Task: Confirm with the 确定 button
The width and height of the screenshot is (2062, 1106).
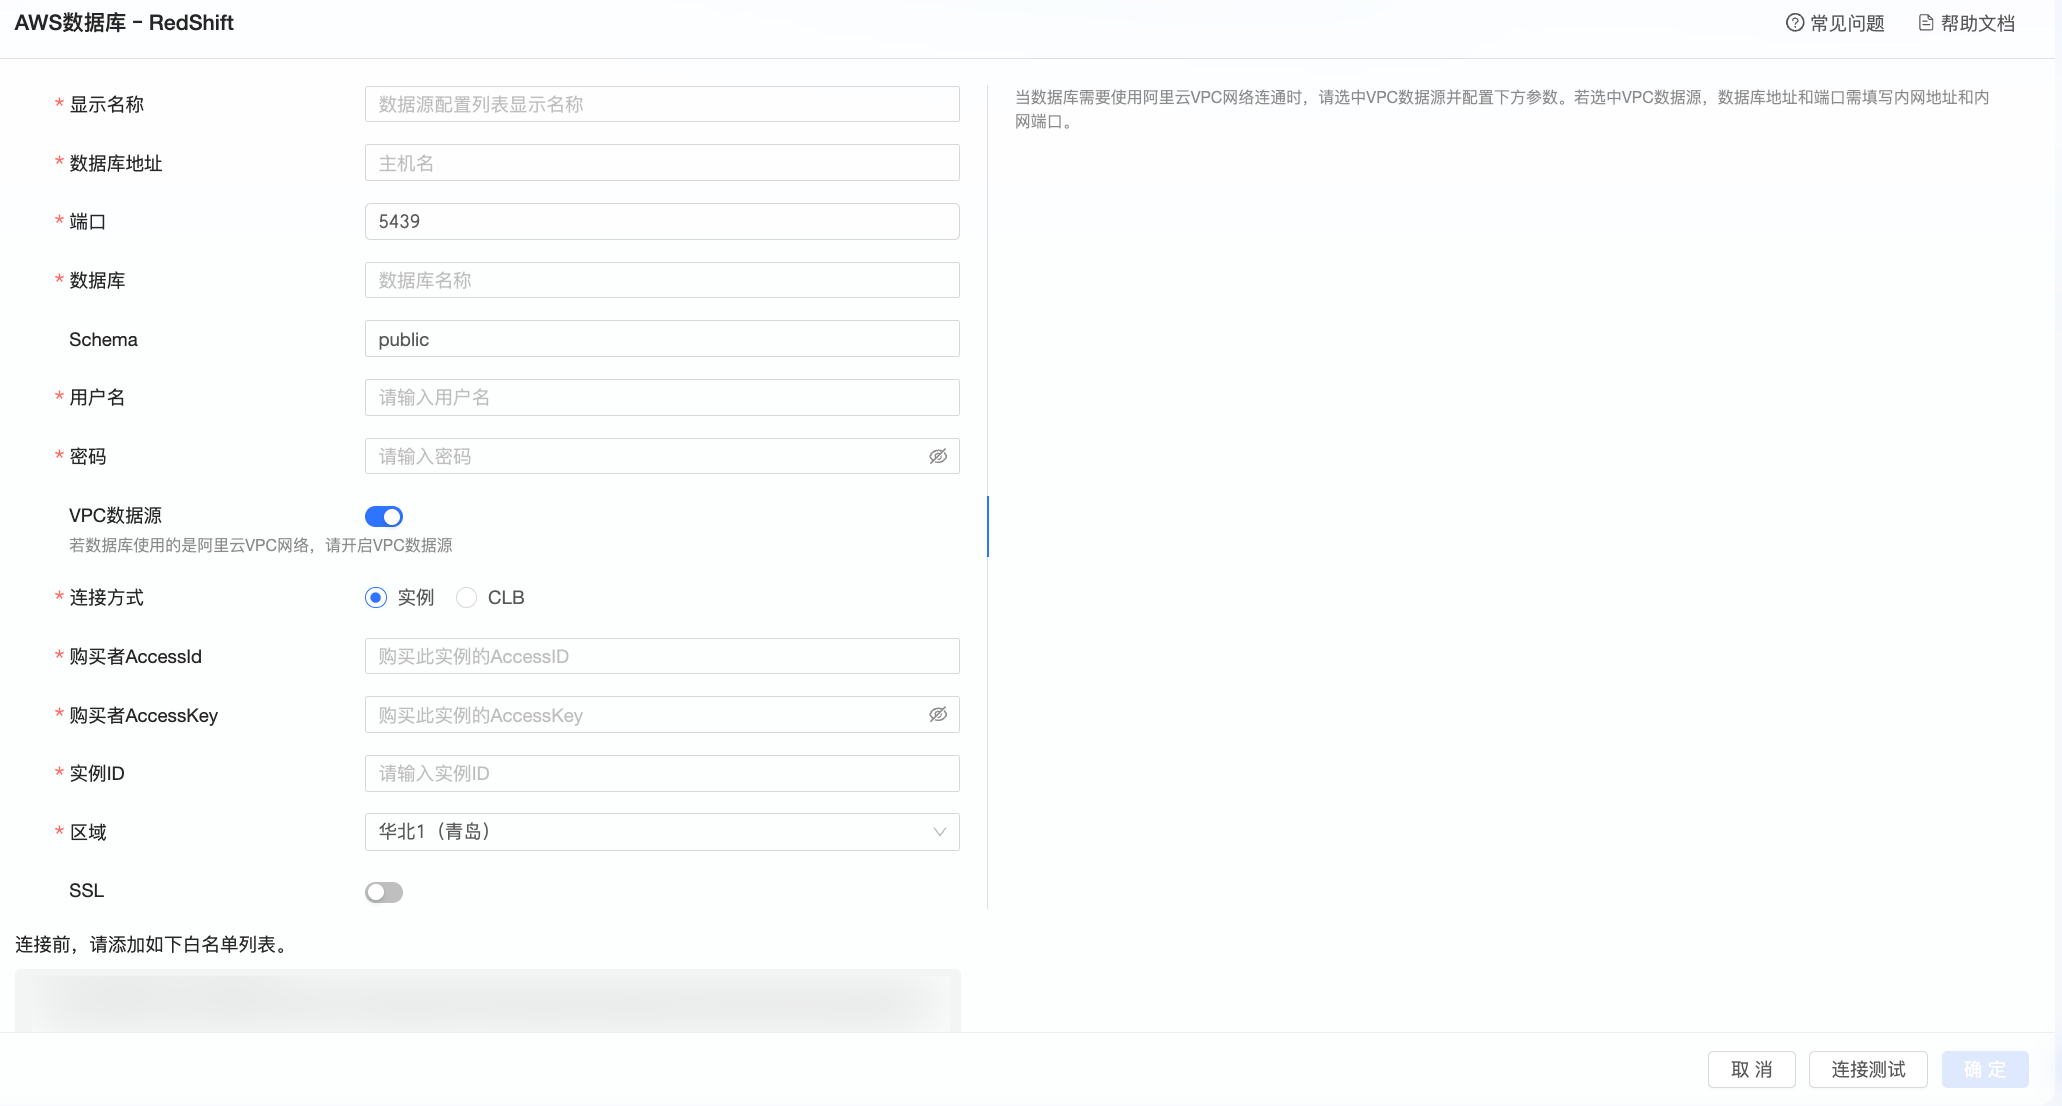Action: [x=1985, y=1069]
